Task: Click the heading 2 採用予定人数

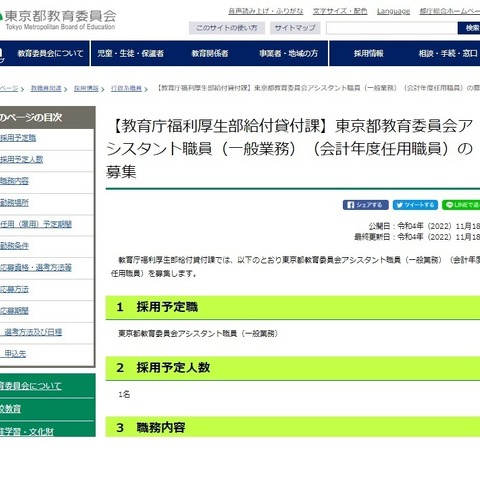Action: pos(163,368)
